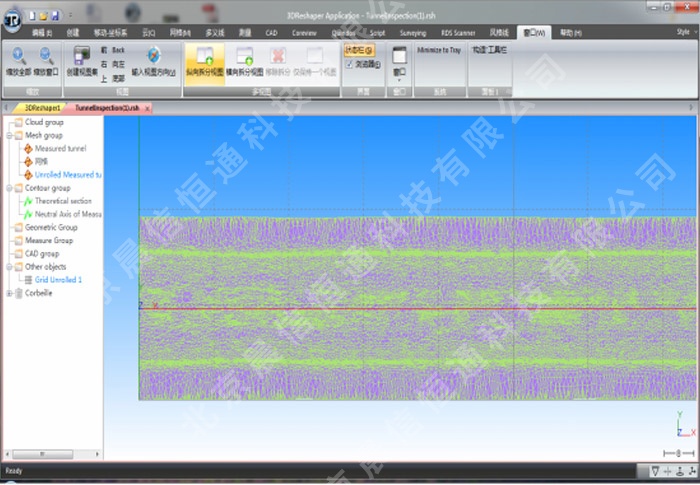Click the Minimize to Tray button
The image size is (700, 485).
(x=439, y=50)
